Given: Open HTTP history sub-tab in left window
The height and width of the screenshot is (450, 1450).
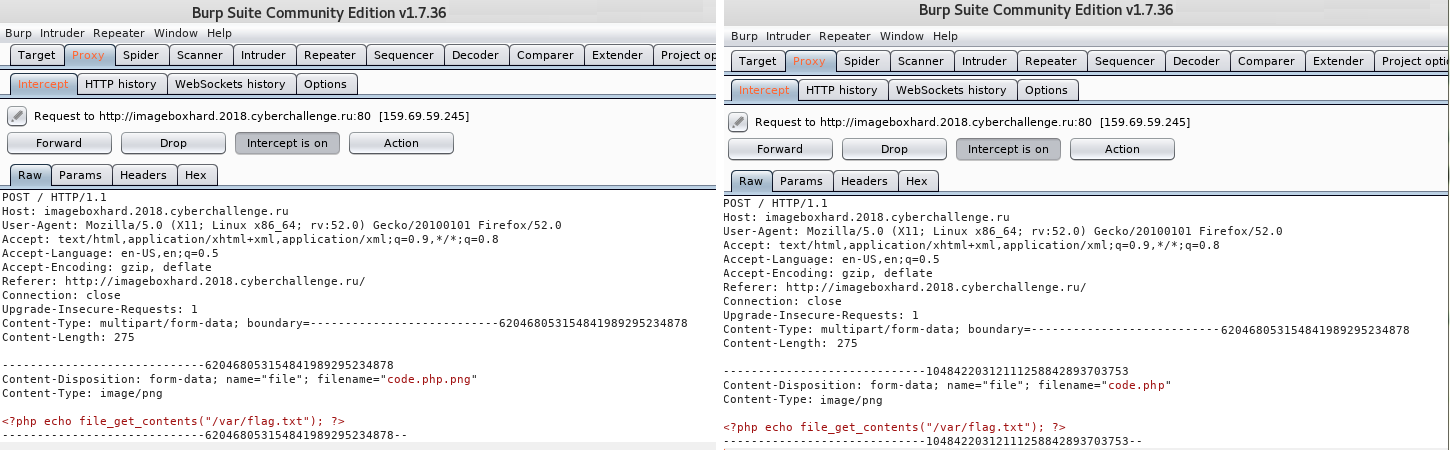Looking at the screenshot, I should pos(121,84).
